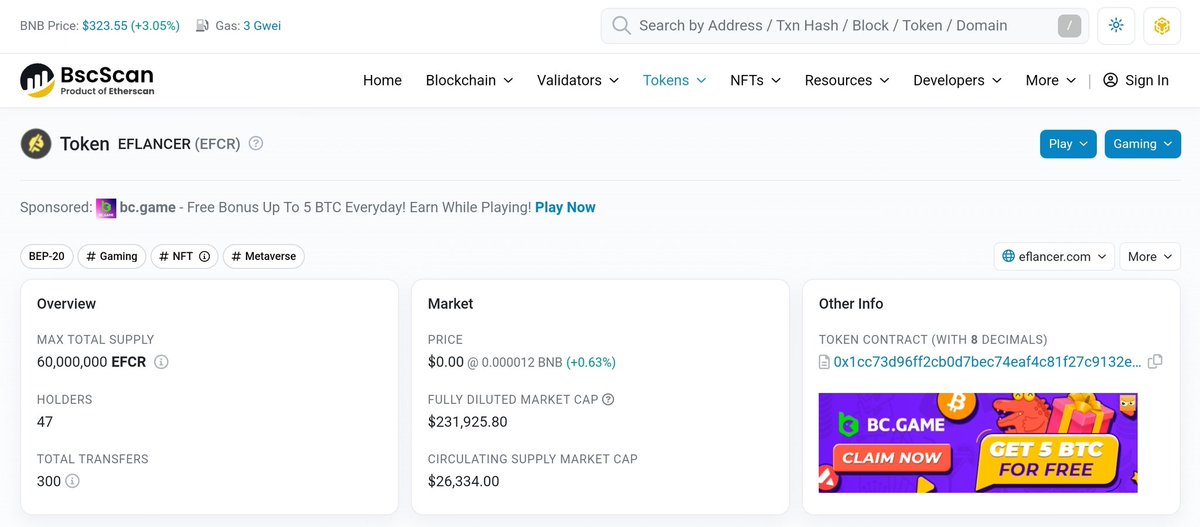Open the More navigation dropdown

coord(1050,80)
